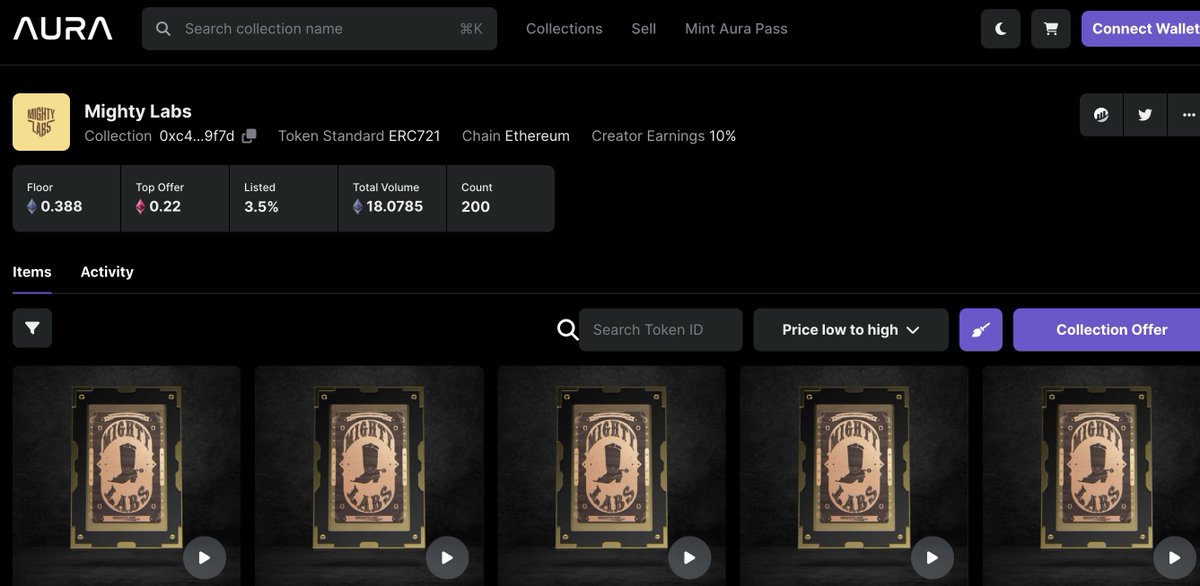This screenshot has width=1200, height=586.
Task: Click the Floor 0.388 stat
Action: point(67,198)
